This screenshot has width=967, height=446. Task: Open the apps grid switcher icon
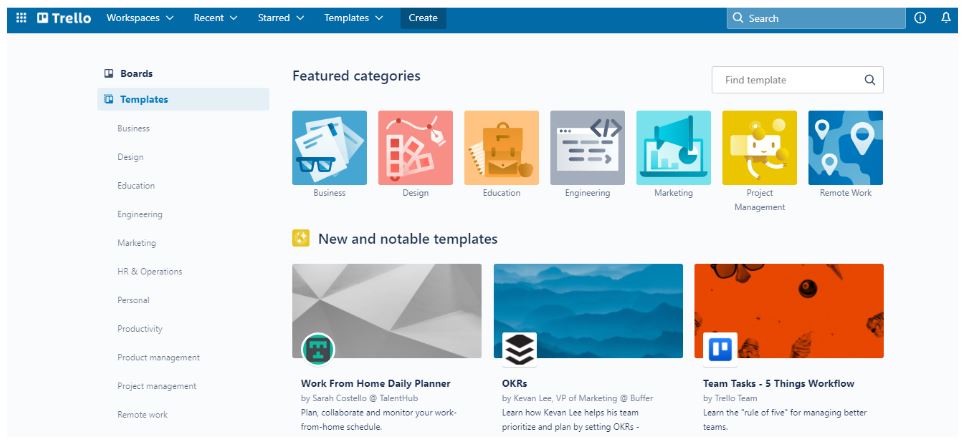(x=21, y=18)
